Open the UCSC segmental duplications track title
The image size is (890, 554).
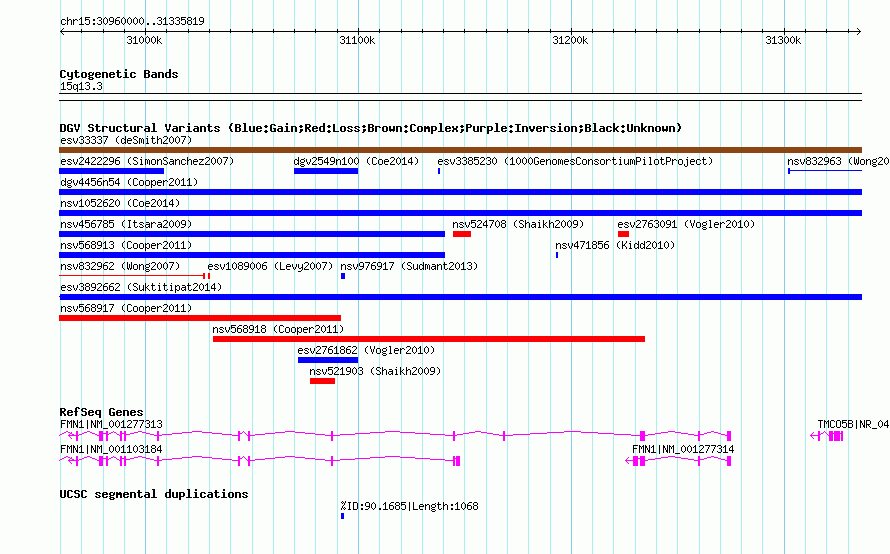pos(154,494)
